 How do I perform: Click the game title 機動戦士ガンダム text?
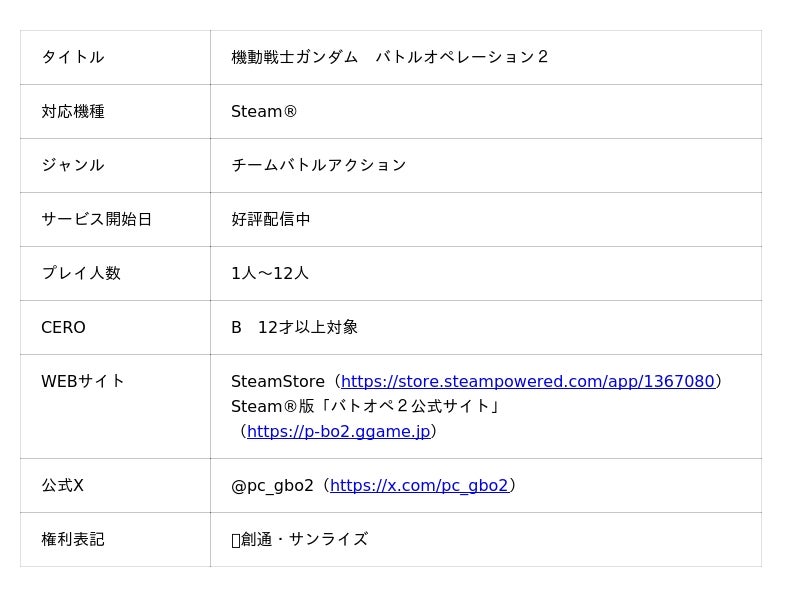295,57
